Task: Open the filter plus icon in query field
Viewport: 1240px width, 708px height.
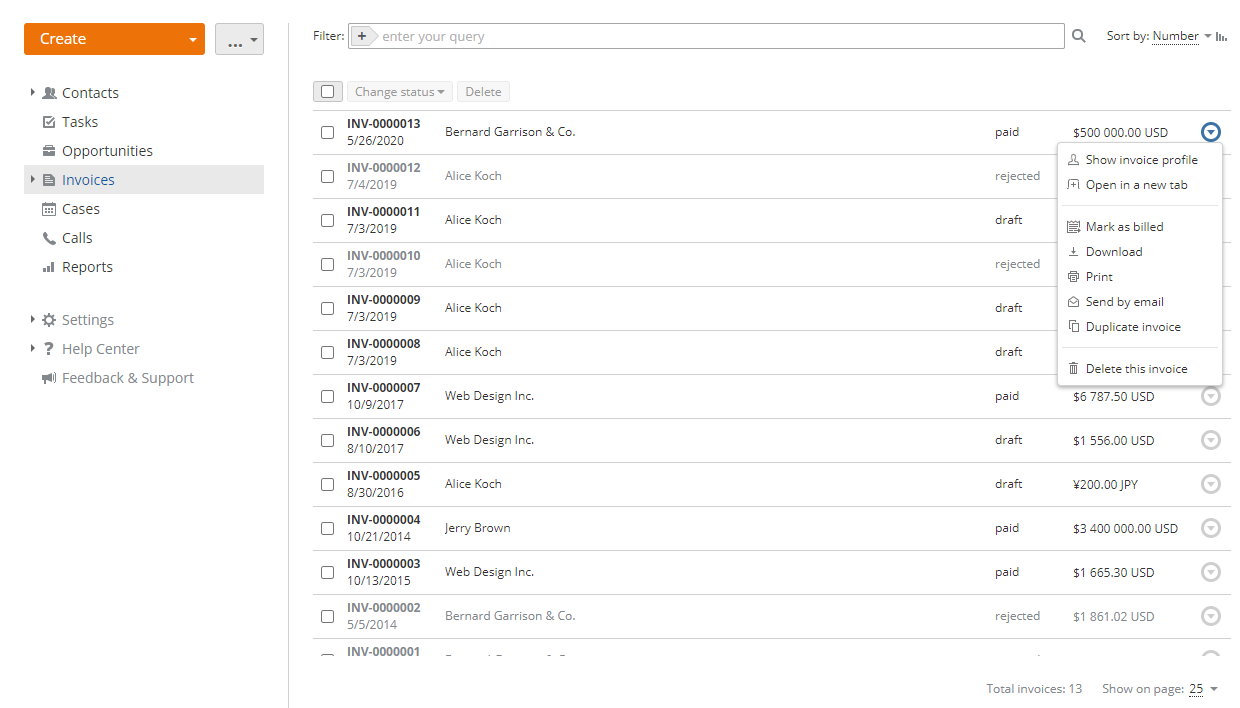Action: [360, 35]
